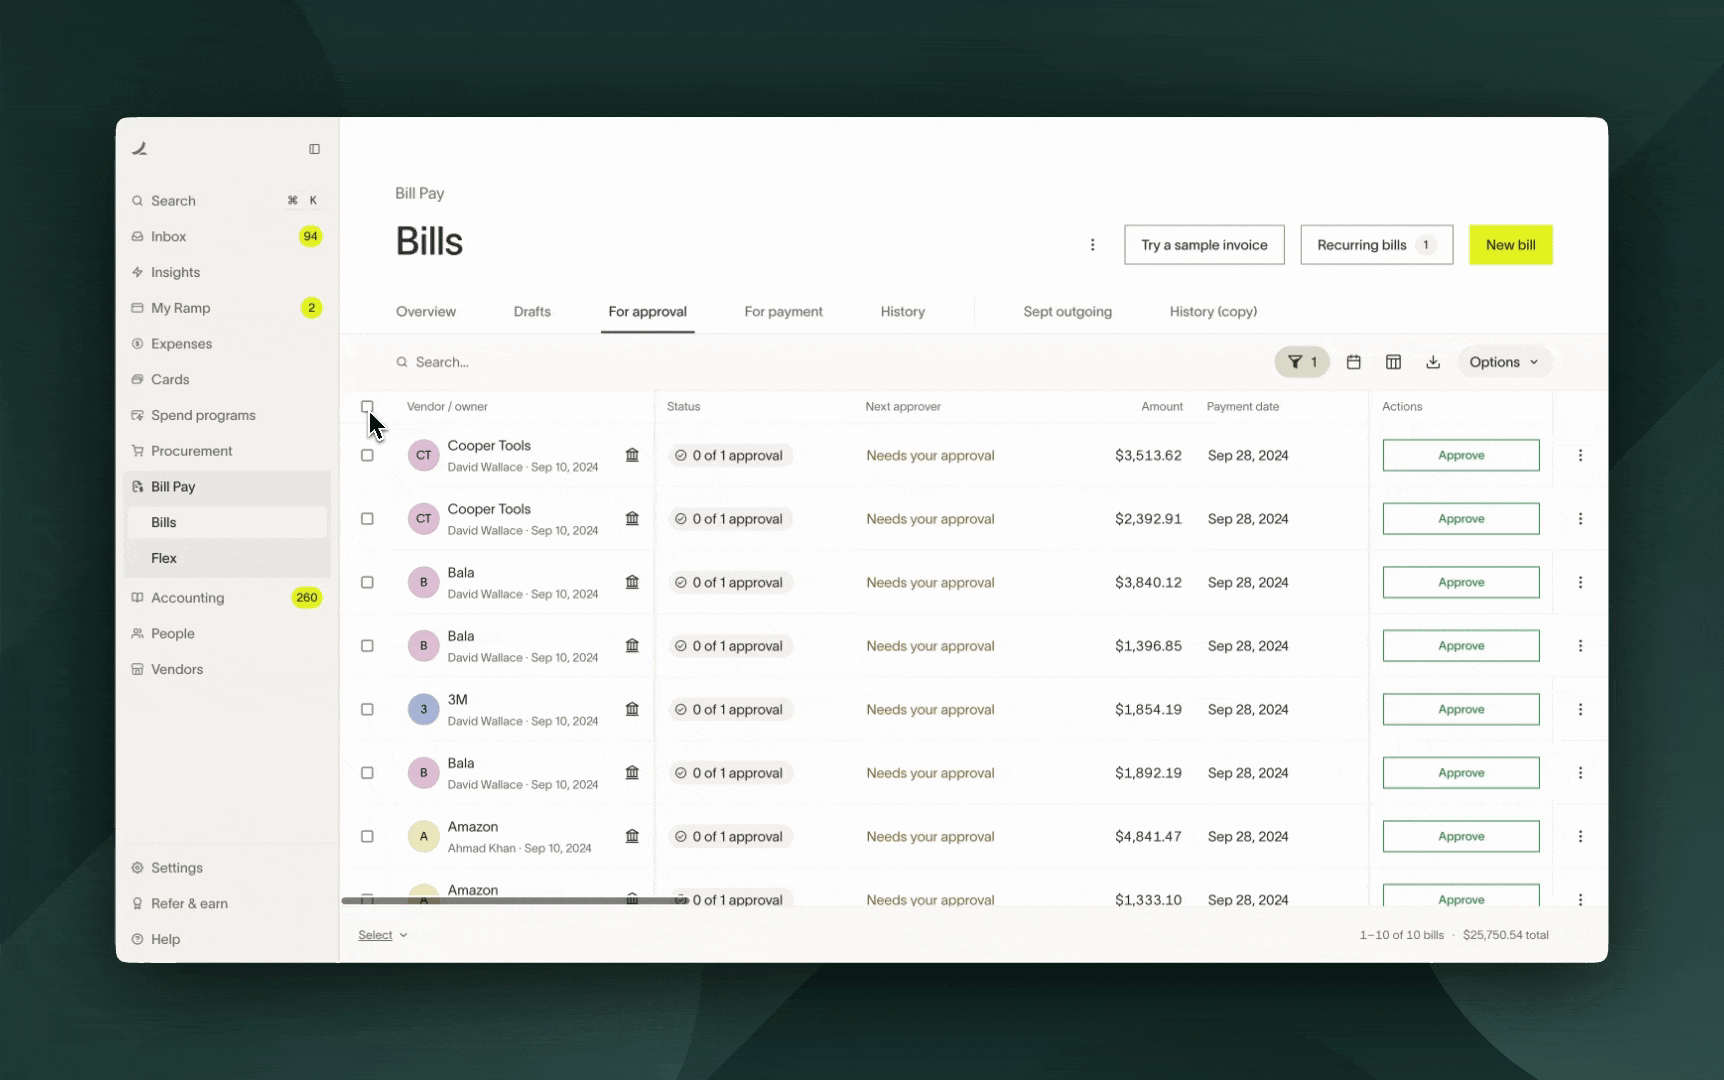Open Help in the sidebar

(227, 940)
